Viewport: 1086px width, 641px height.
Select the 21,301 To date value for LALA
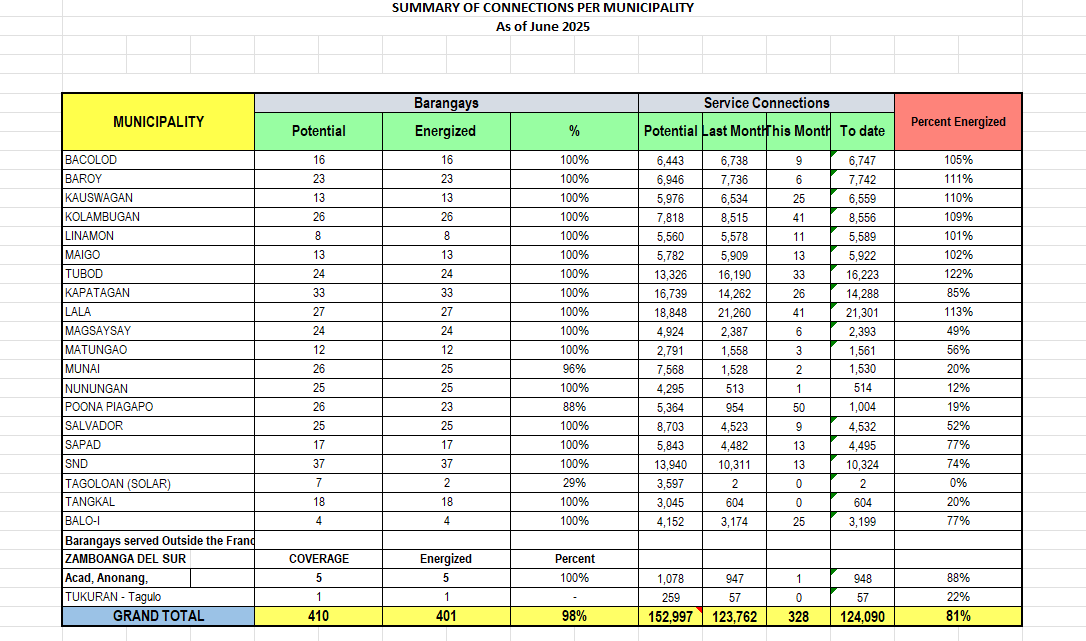click(862, 312)
